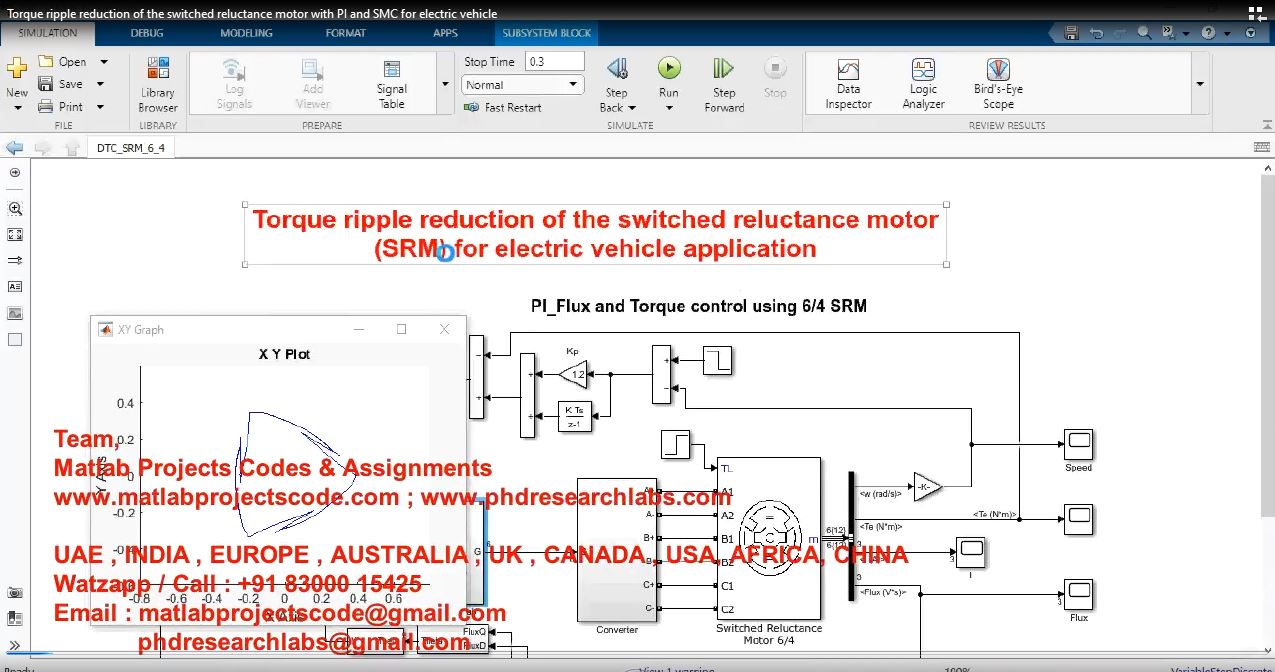The height and width of the screenshot is (672, 1275).
Task: Select the Speed scope block
Action: click(1078, 444)
